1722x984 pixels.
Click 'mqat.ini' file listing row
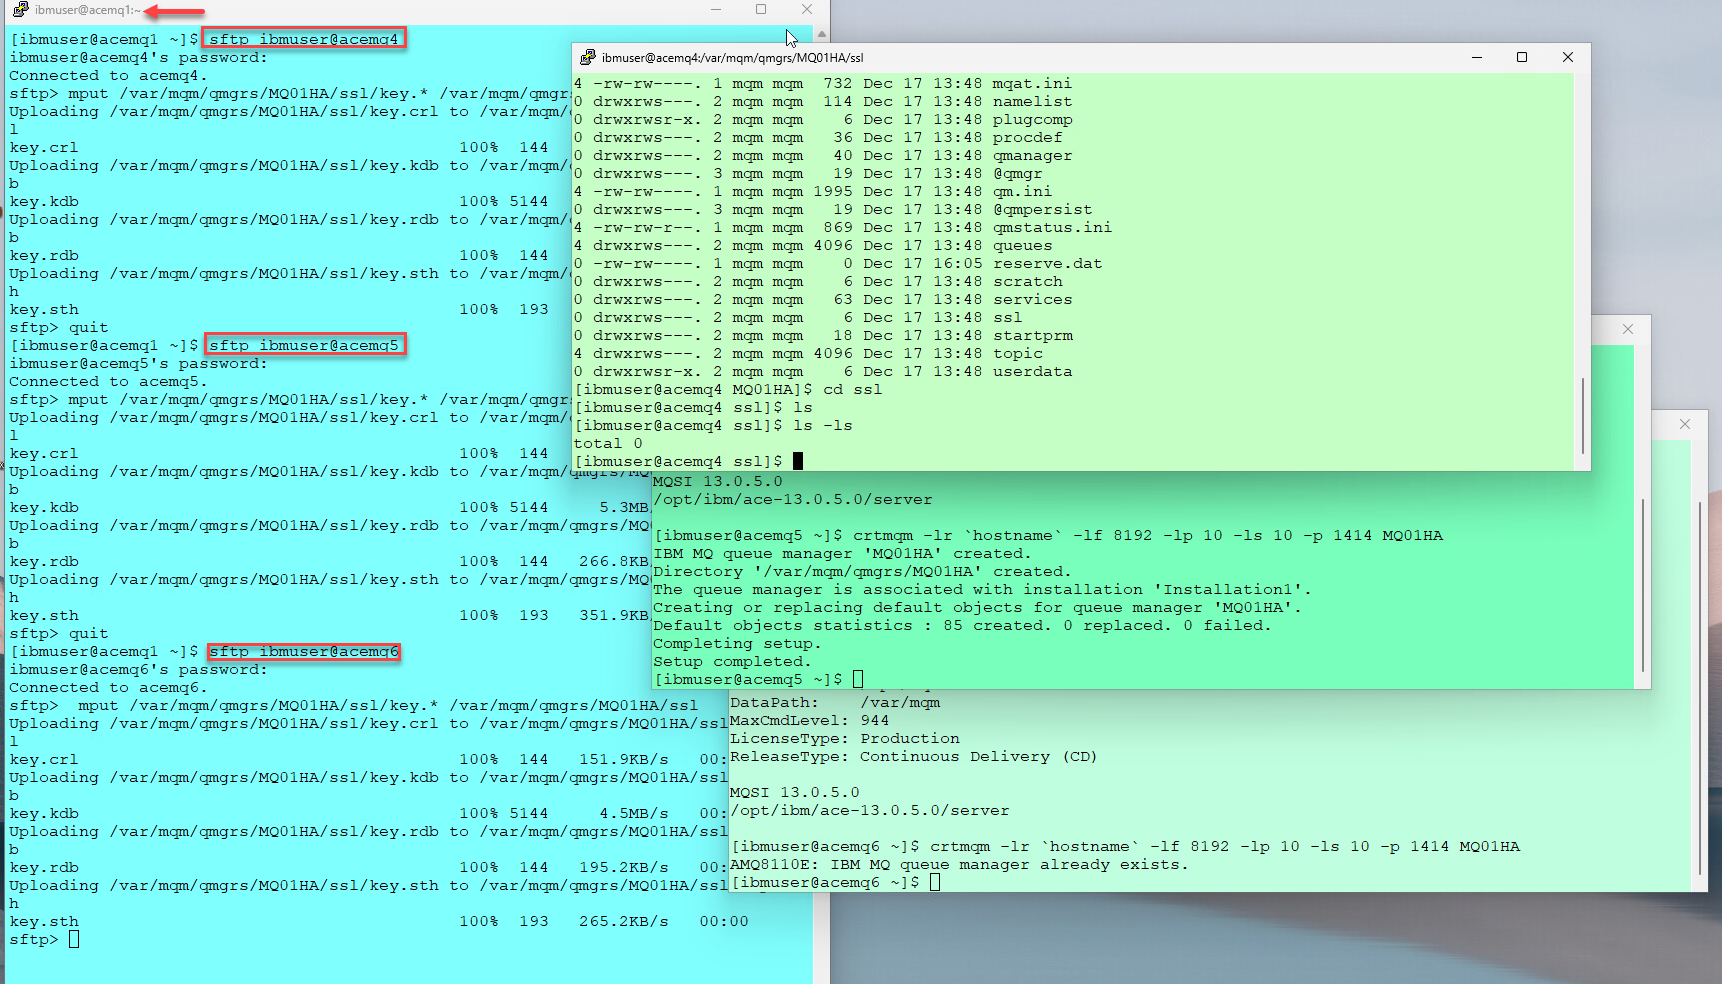pos(823,83)
